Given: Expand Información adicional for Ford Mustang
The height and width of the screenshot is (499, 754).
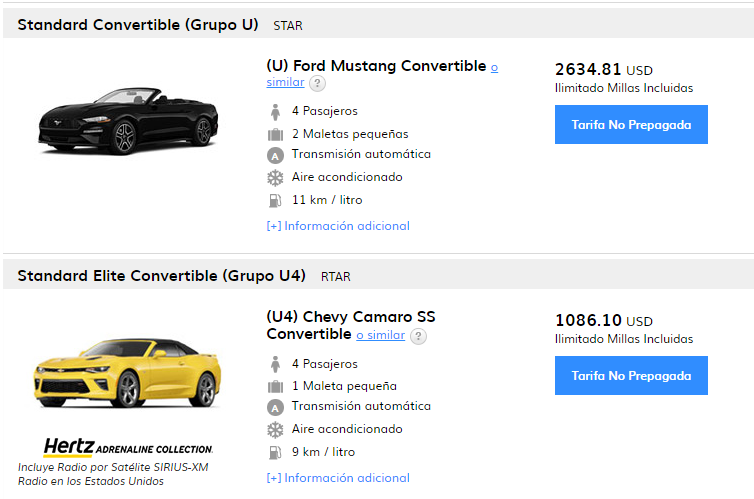Looking at the screenshot, I should pyautogui.click(x=338, y=226).
